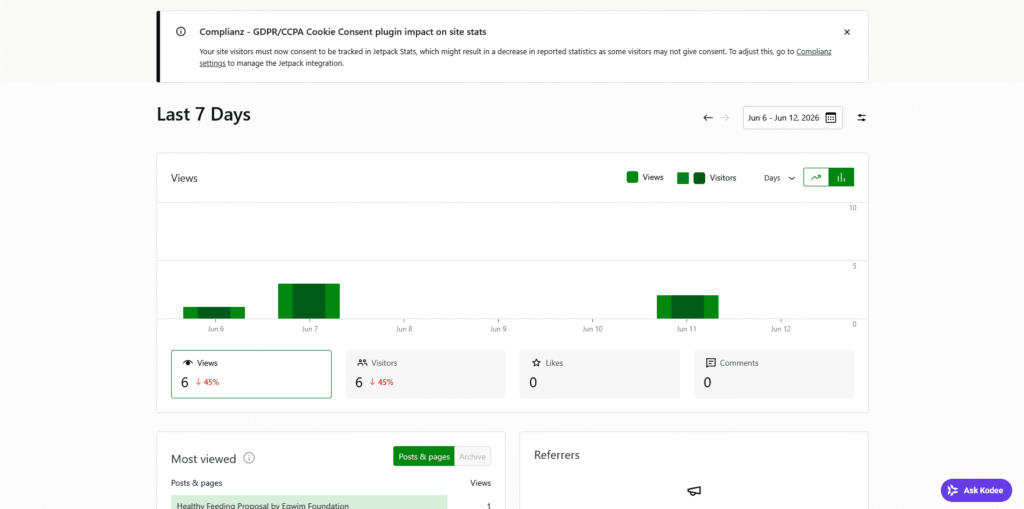
Task: Click the megaphone icon in Referrers
Action: pyautogui.click(x=694, y=491)
